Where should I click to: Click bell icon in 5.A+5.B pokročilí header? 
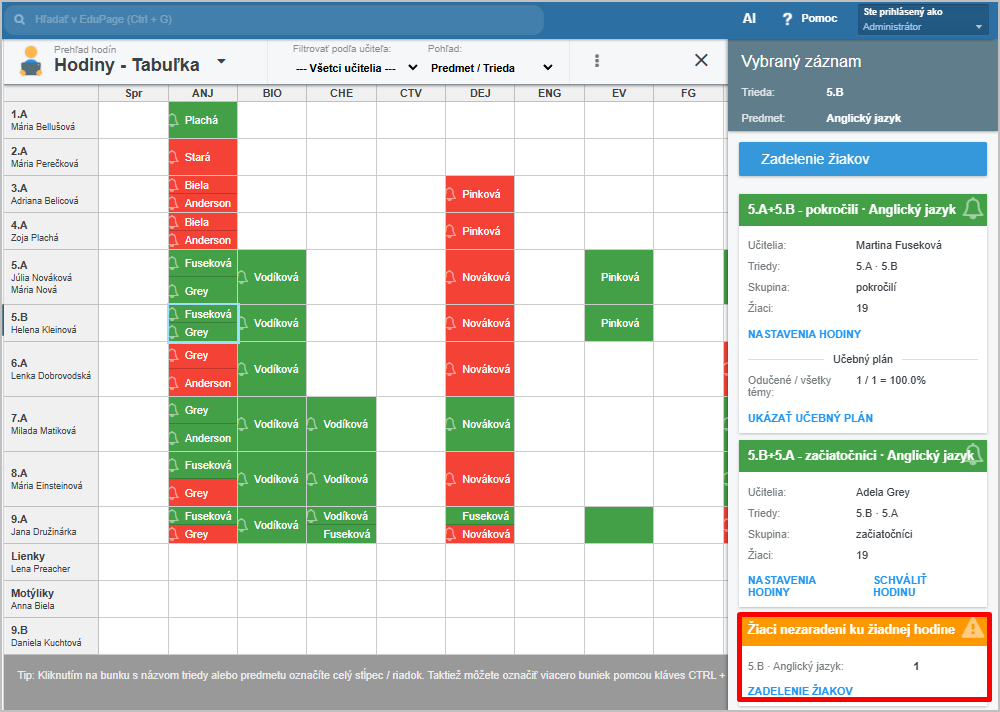click(x=972, y=209)
